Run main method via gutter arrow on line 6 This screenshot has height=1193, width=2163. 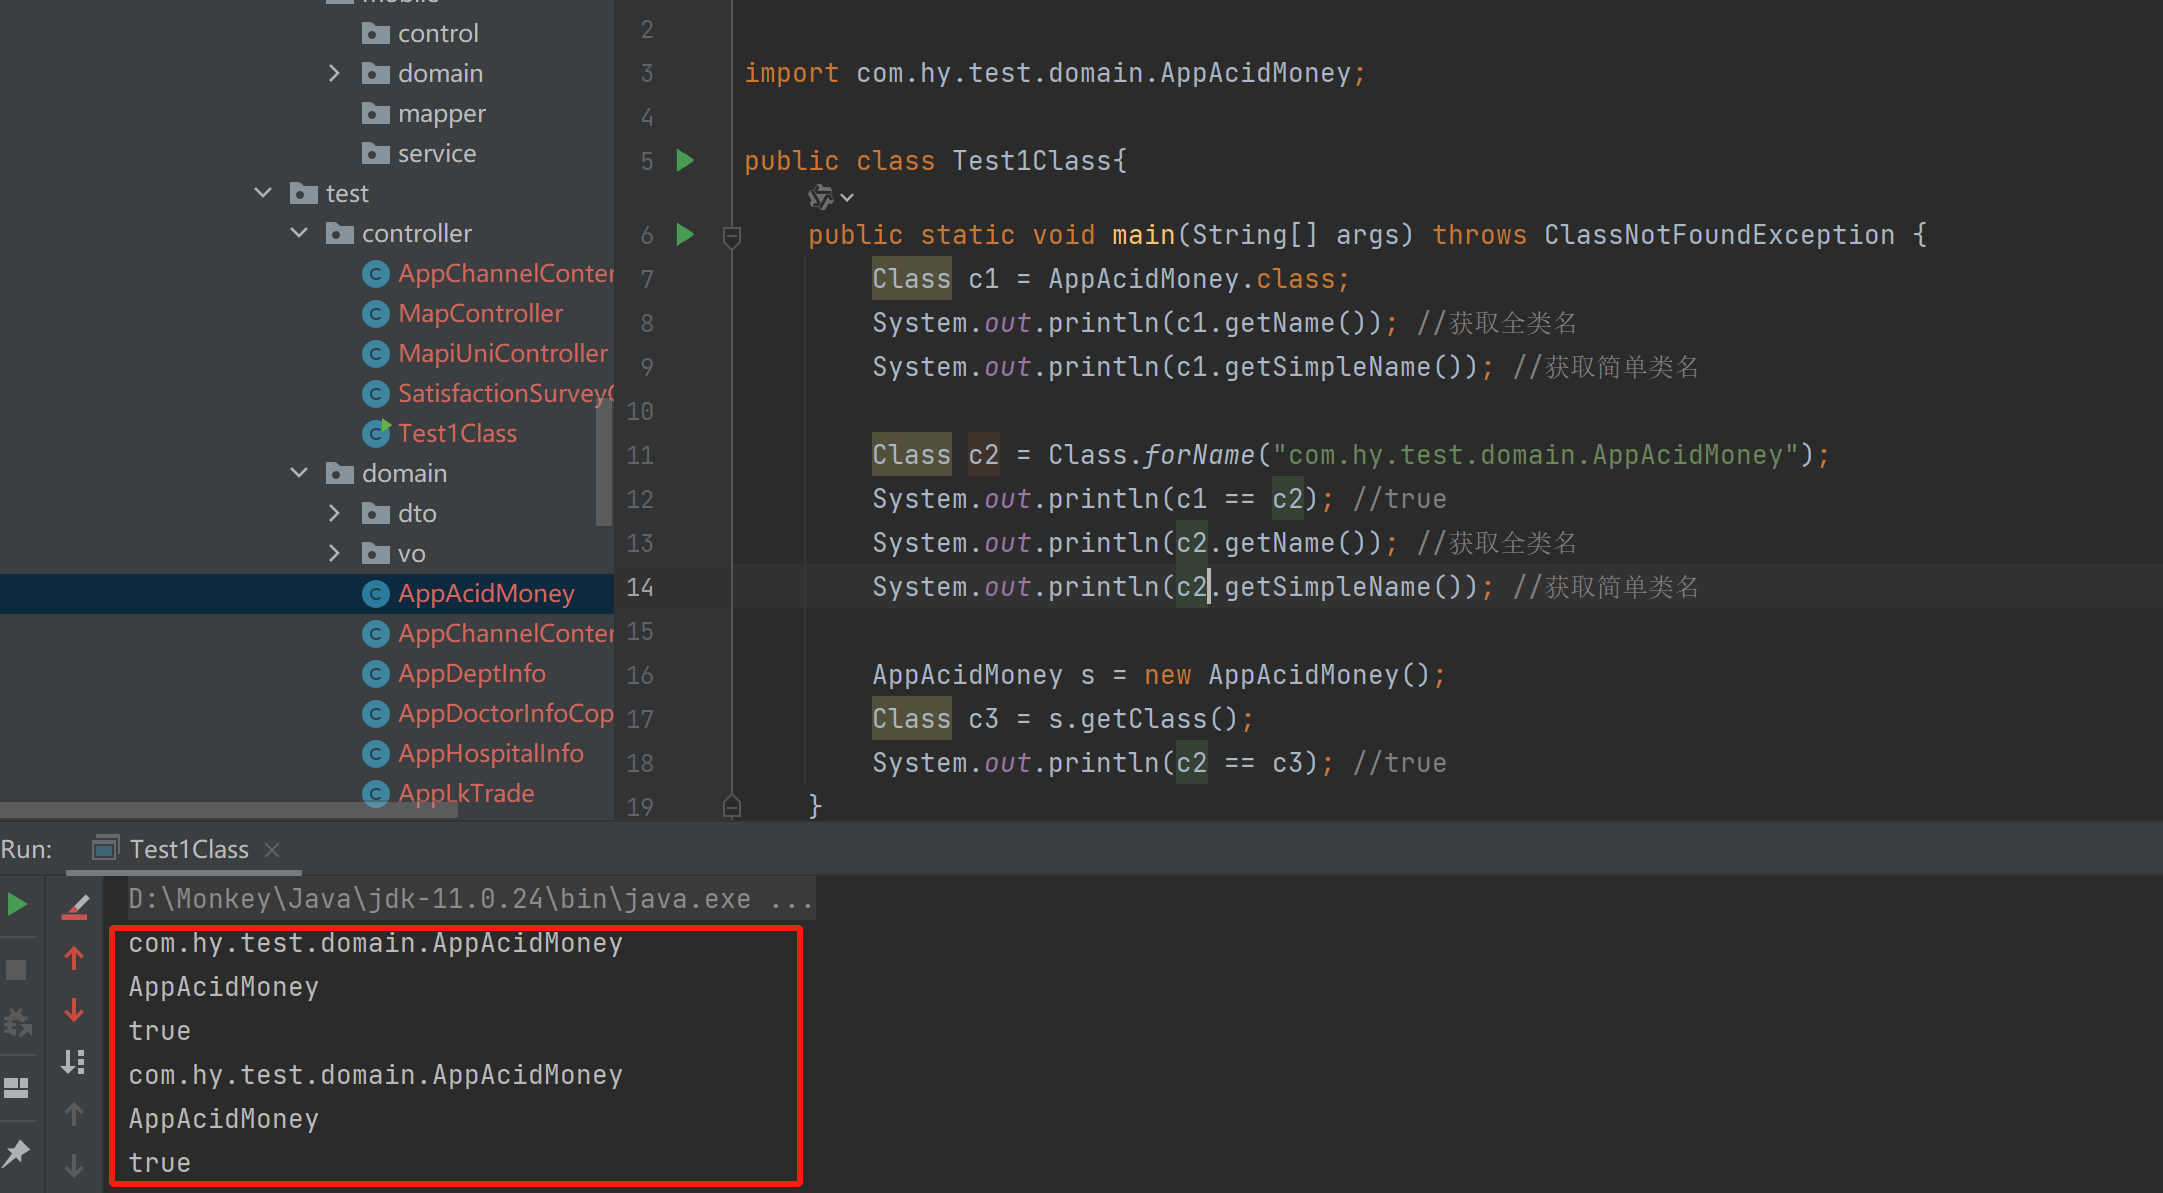pyautogui.click(x=685, y=234)
